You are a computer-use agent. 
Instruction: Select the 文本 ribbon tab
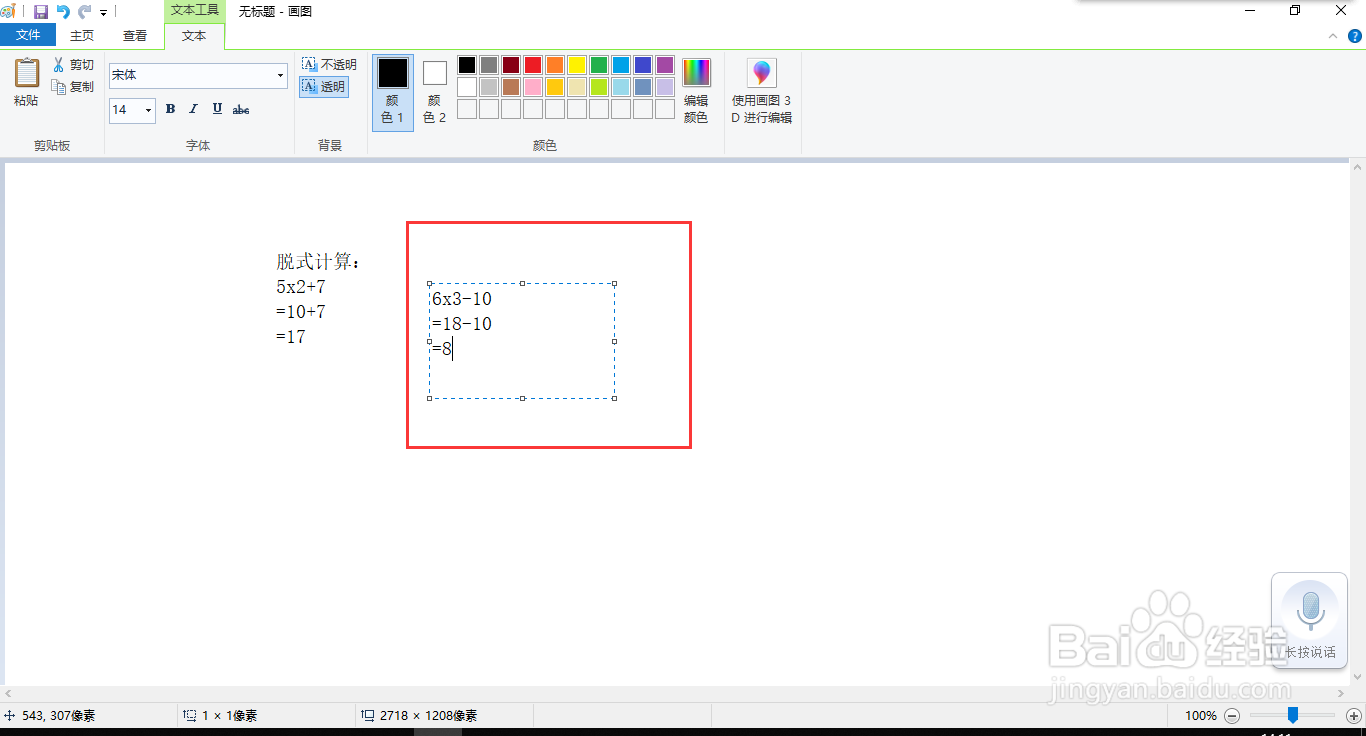pyautogui.click(x=194, y=35)
